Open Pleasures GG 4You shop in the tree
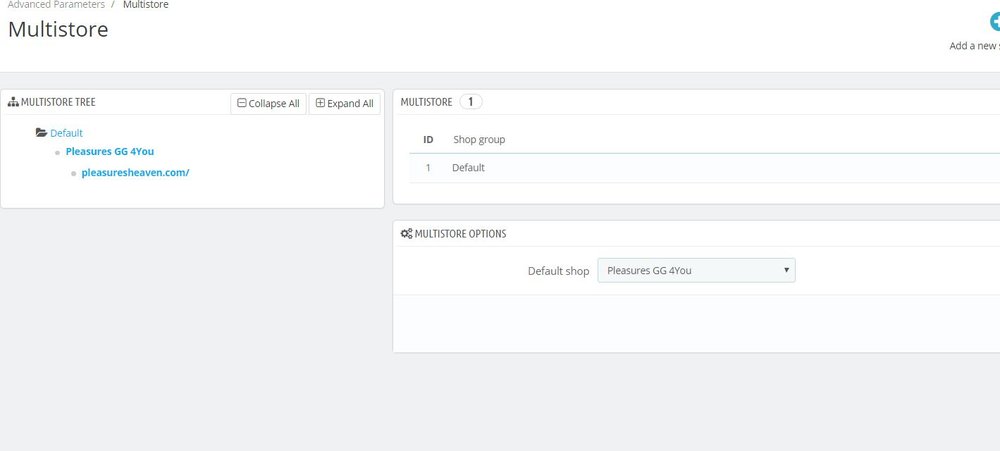1000x451 pixels. [x=110, y=152]
